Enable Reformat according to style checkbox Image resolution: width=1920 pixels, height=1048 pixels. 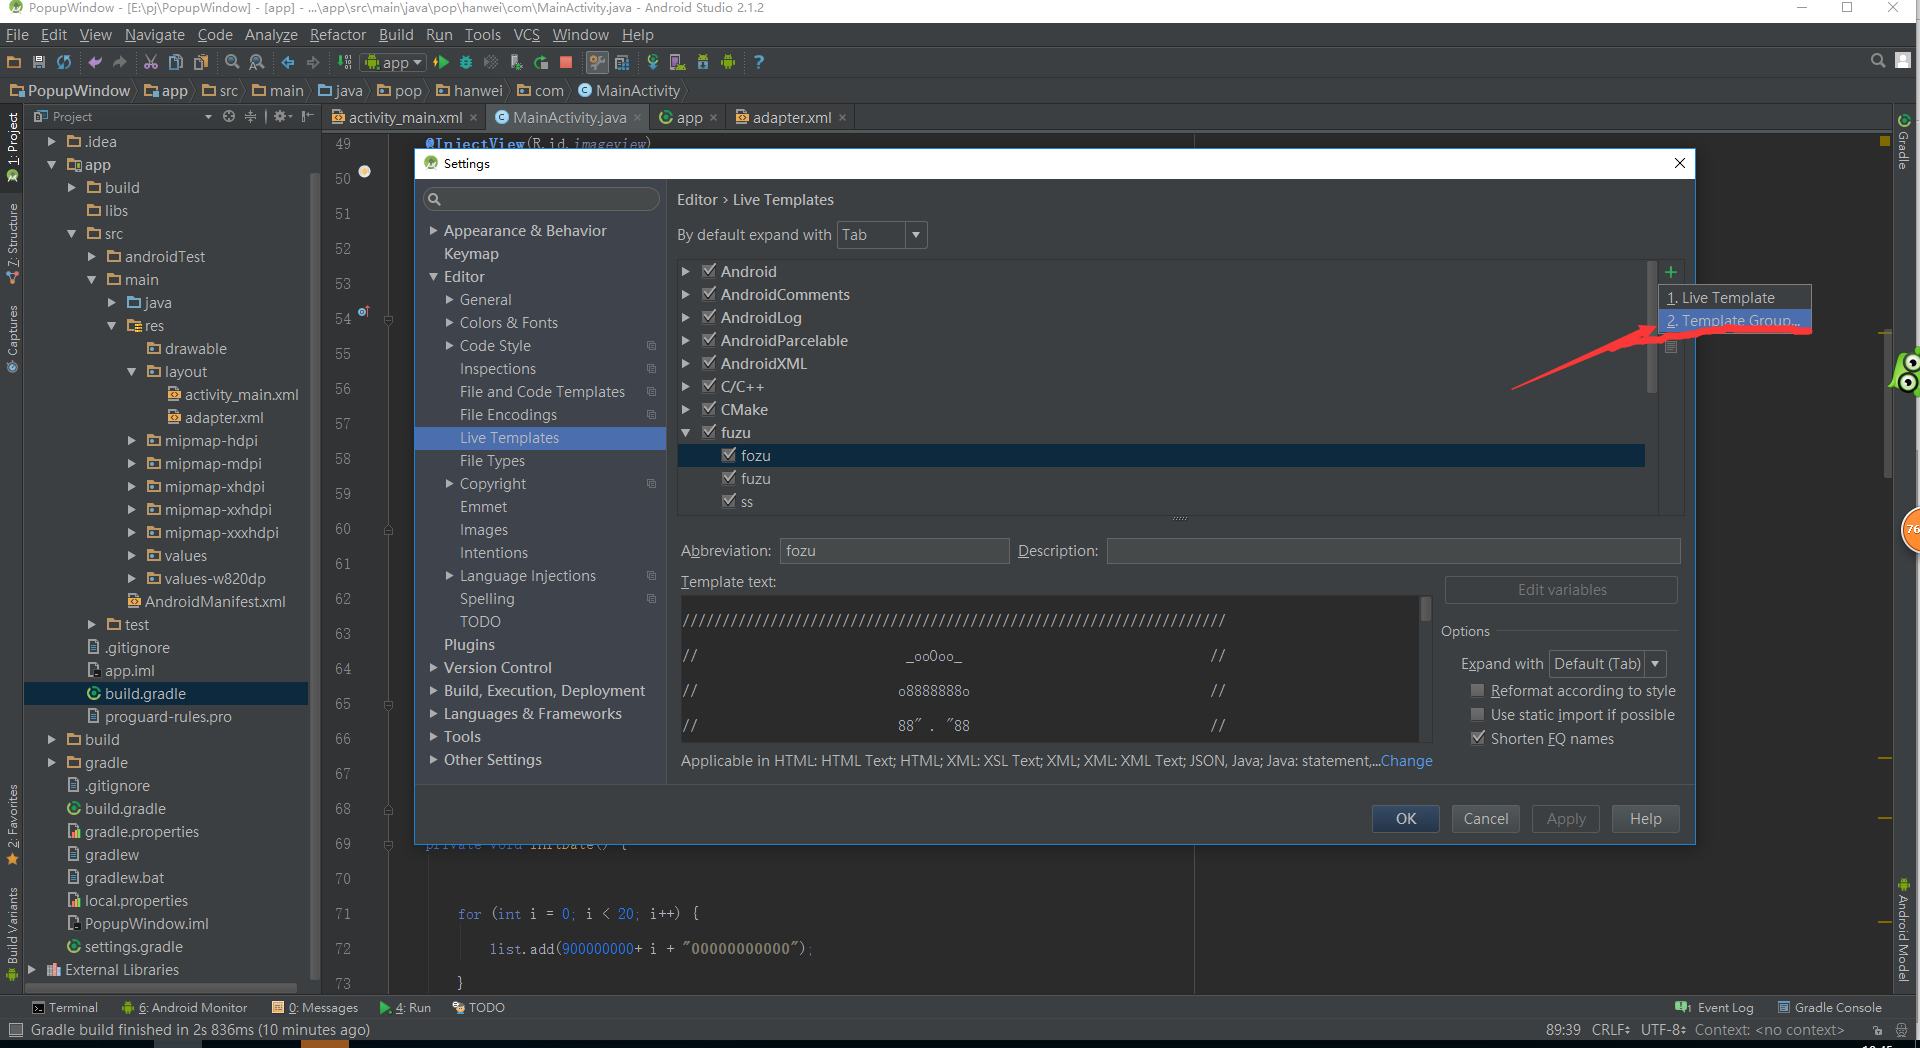[x=1477, y=691]
